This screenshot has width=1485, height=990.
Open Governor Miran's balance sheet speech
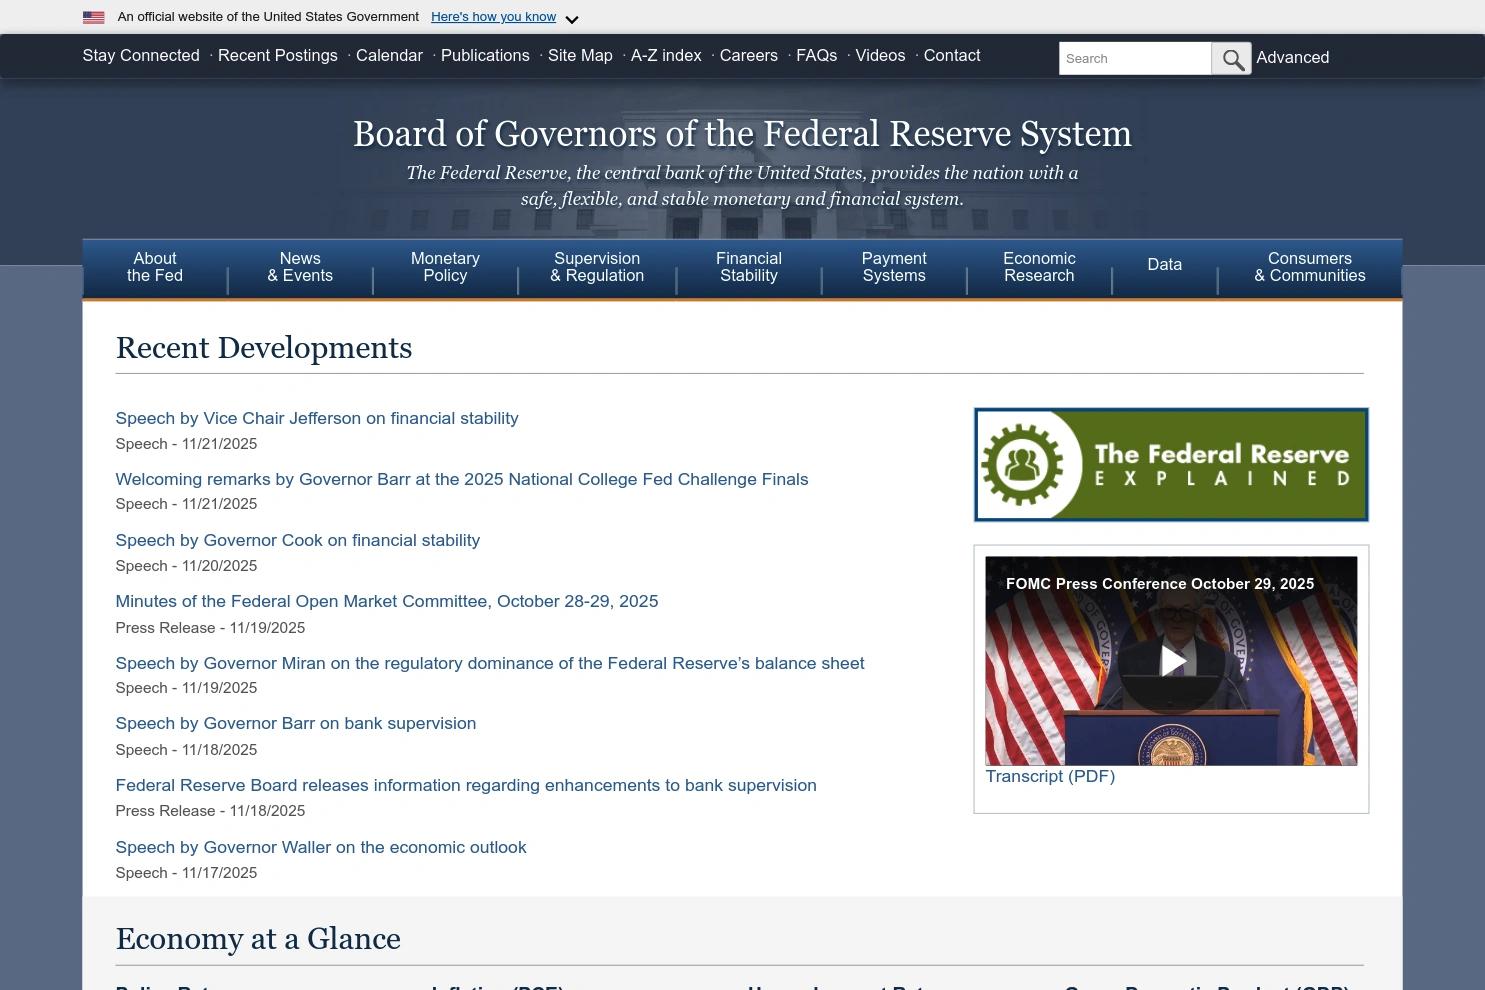(490, 663)
